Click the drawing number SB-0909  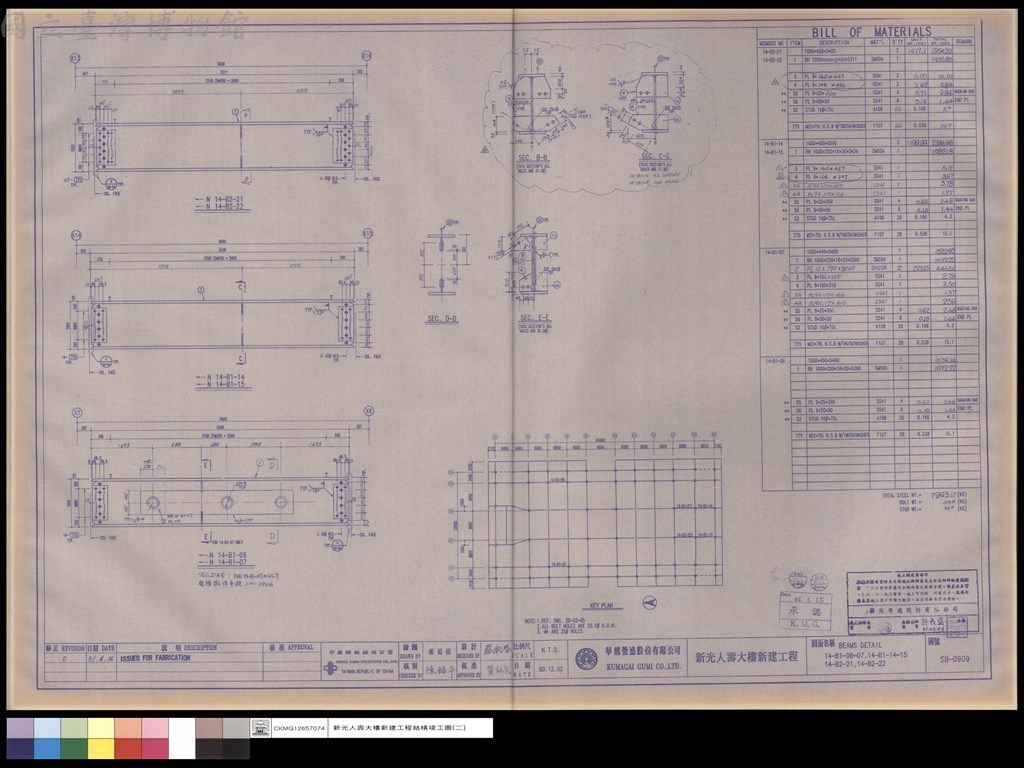[x=954, y=659]
